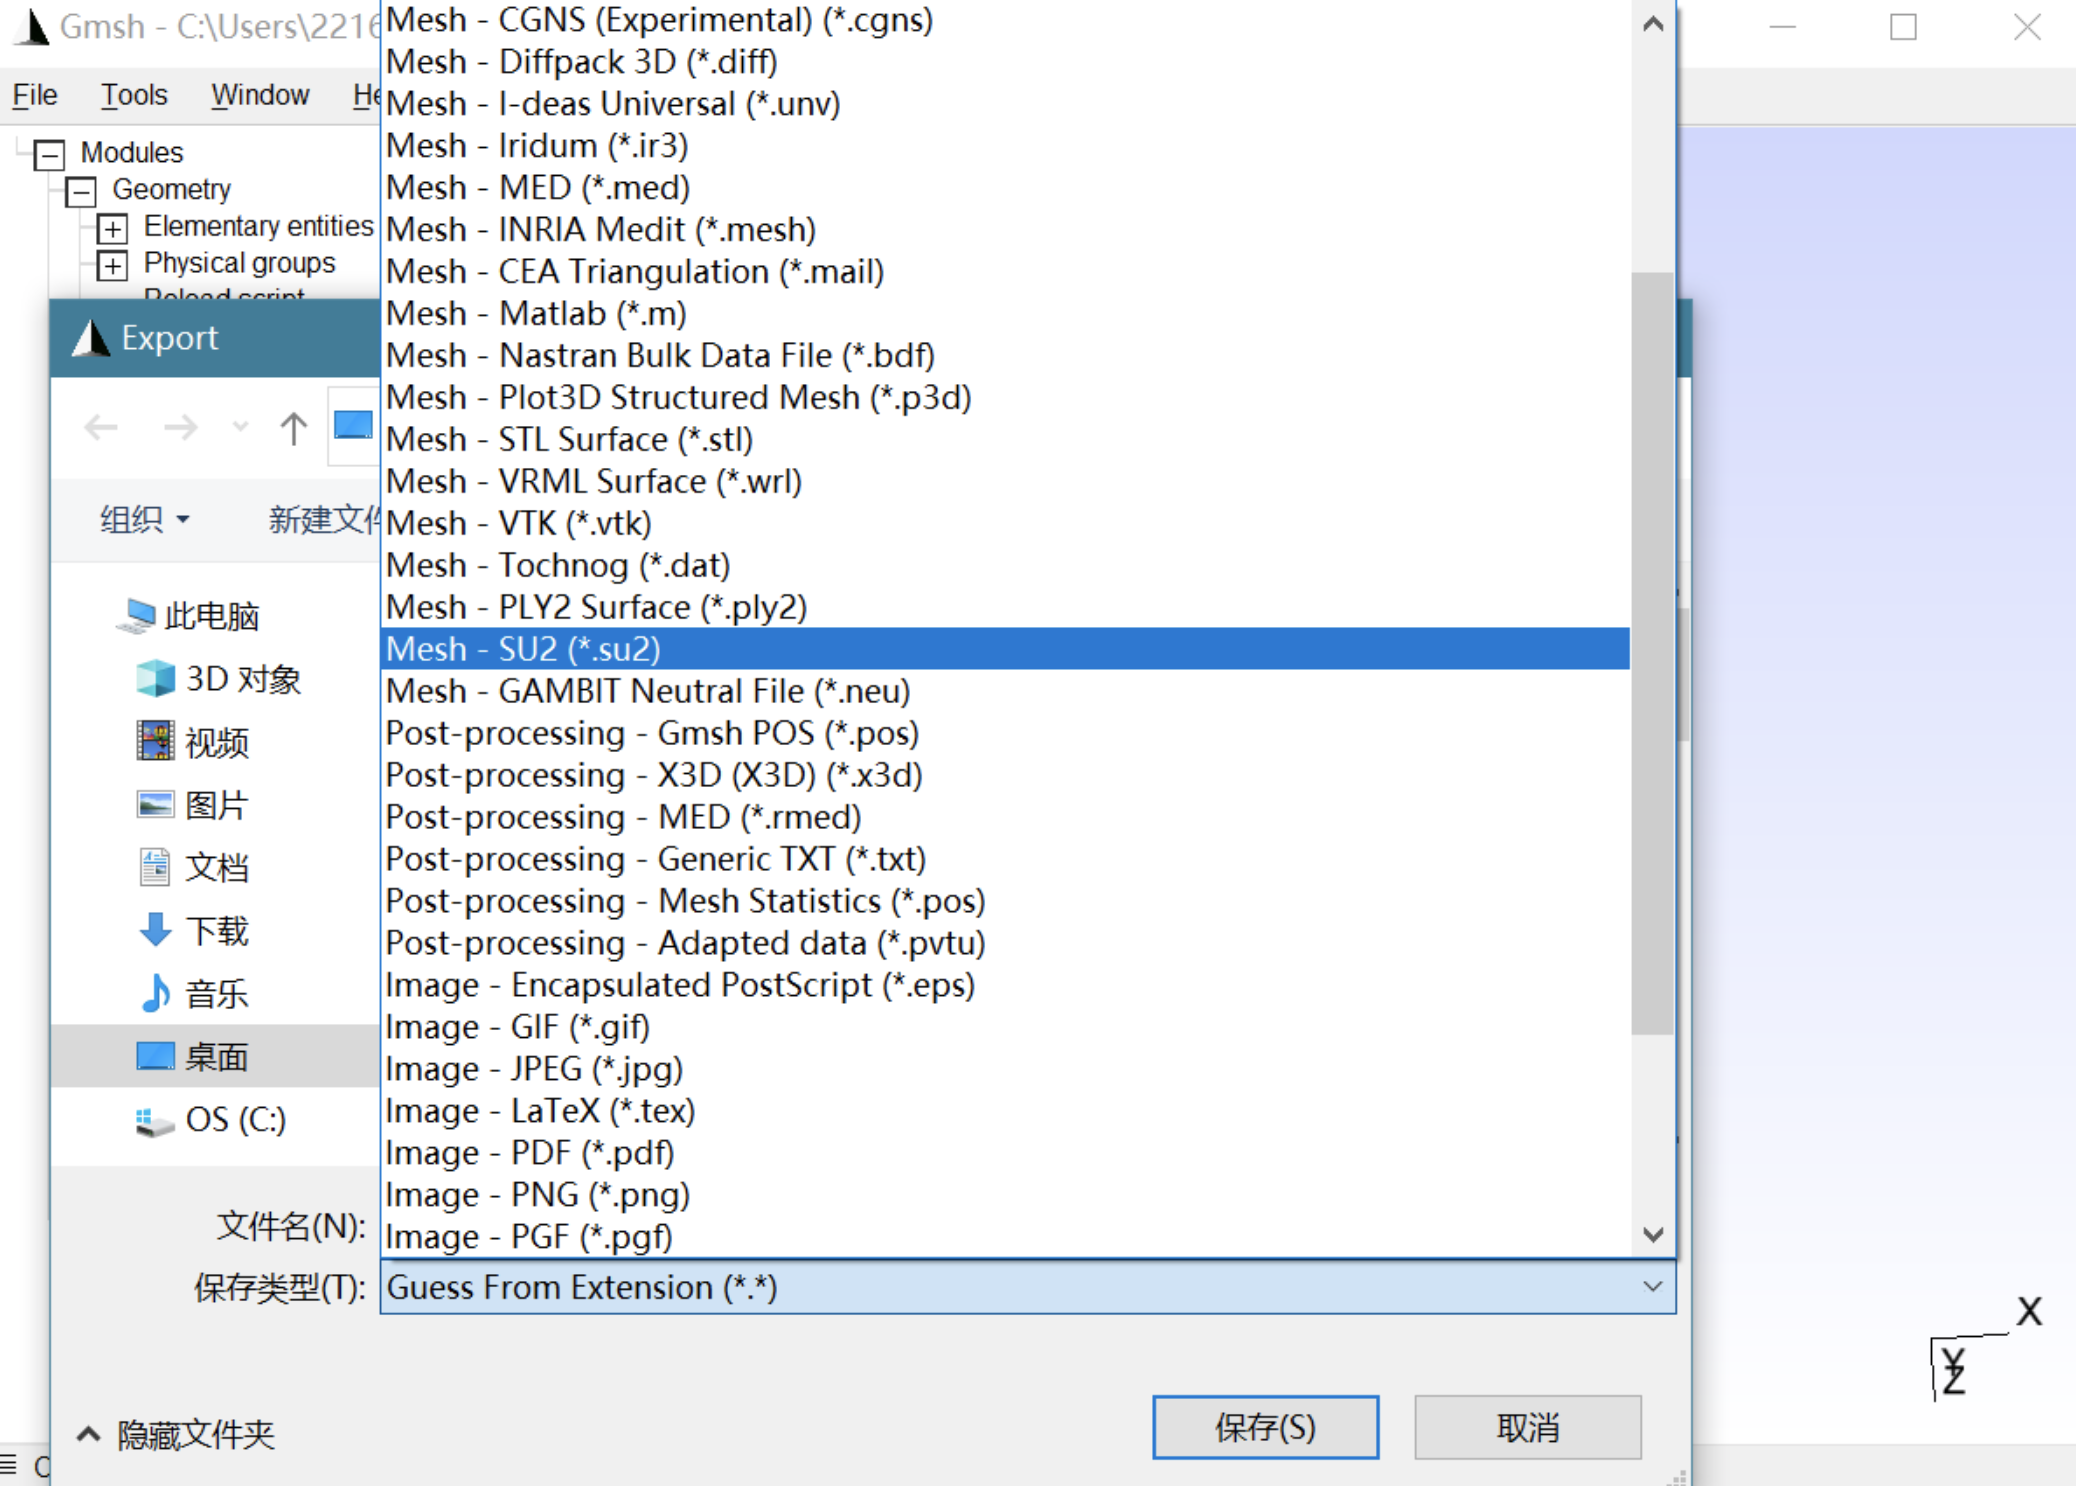Collapse the Geometry tree node
Viewport: 2076px width, 1486px height.
pyautogui.click(x=81, y=191)
